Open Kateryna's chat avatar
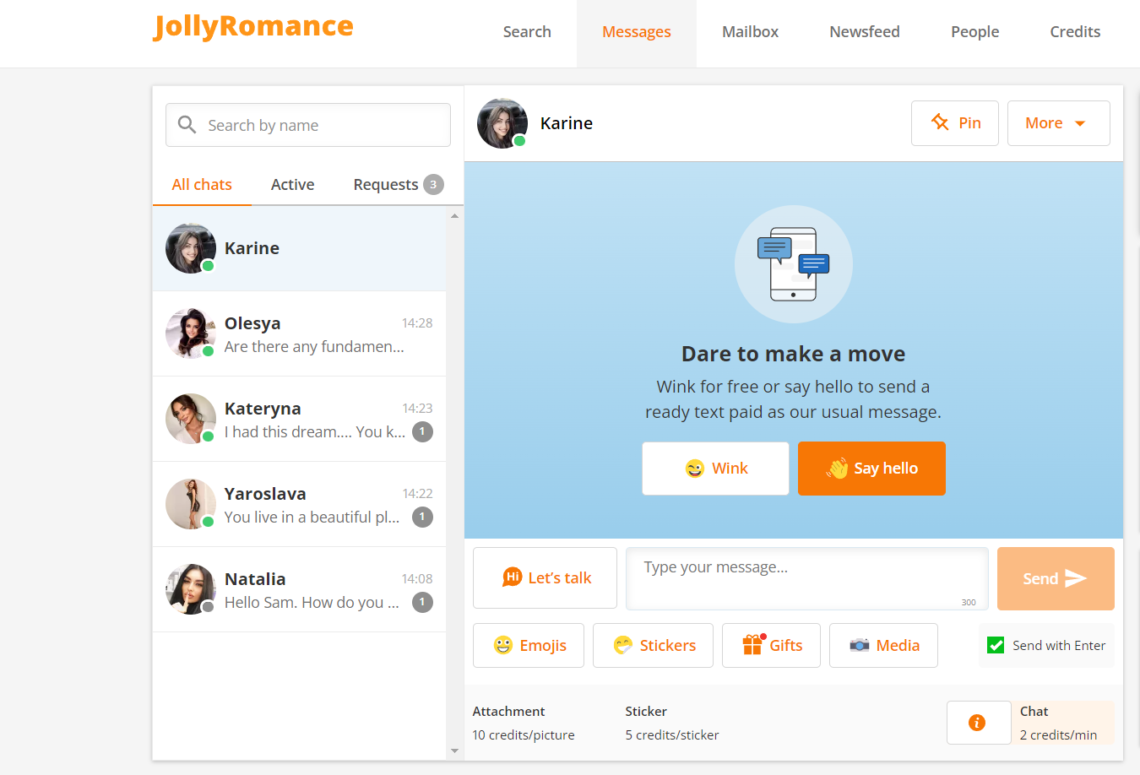The height and width of the screenshot is (775, 1140). pyautogui.click(x=190, y=419)
